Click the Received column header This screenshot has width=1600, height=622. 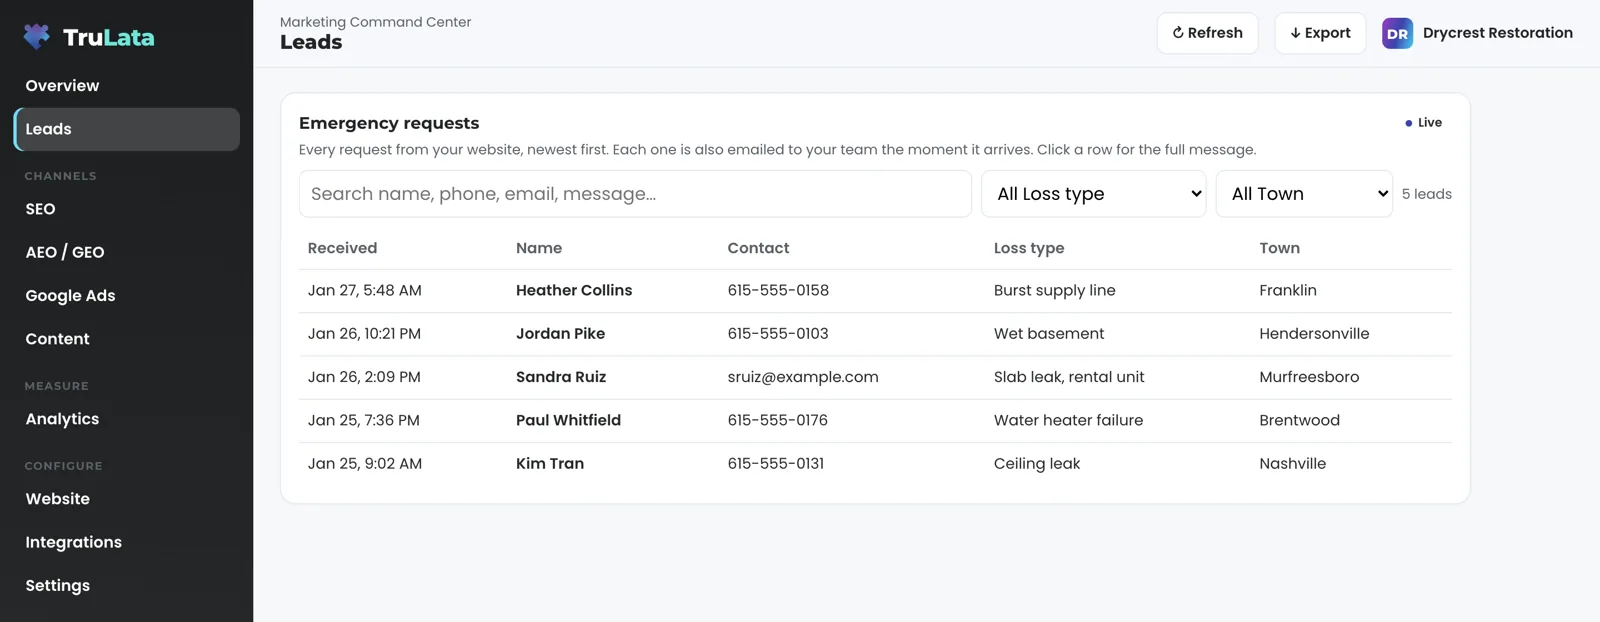(x=342, y=248)
